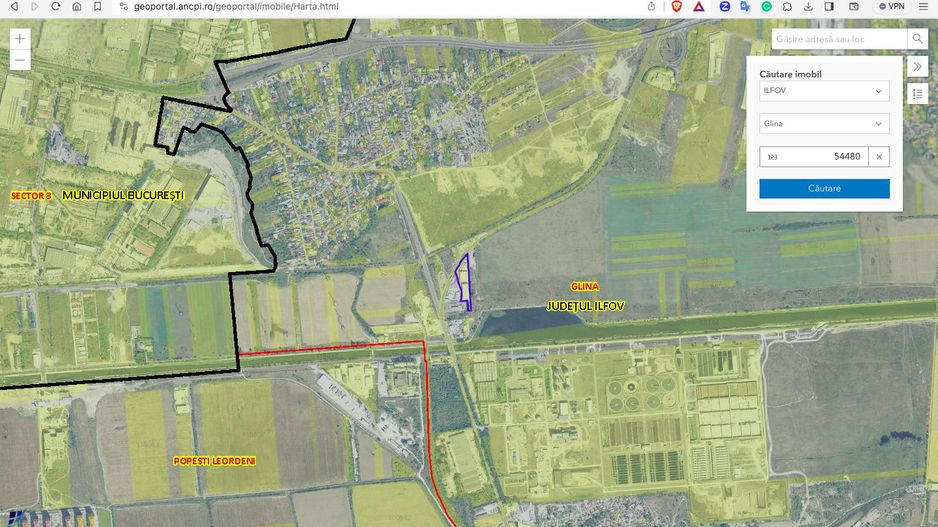Open the Brave wallet icon
Viewport: 938px width, 527px height.
[x=854, y=7]
